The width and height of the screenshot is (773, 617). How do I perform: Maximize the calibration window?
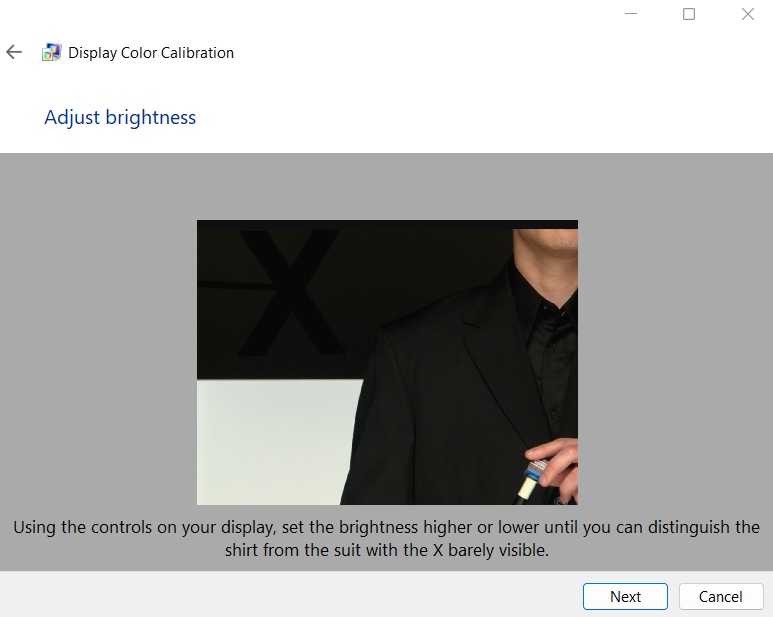pyautogui.click(x=689, y=14)
